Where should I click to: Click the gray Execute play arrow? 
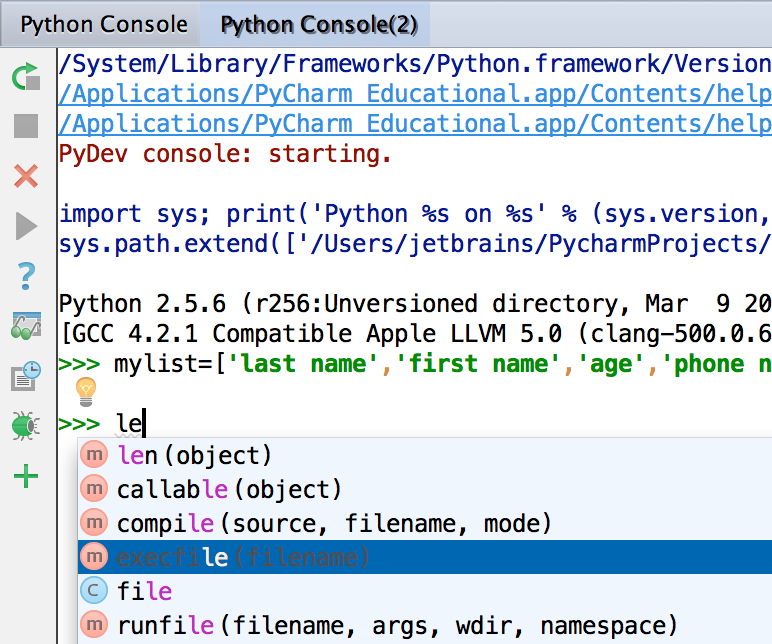pyautogui.click(x=26, y=226)
